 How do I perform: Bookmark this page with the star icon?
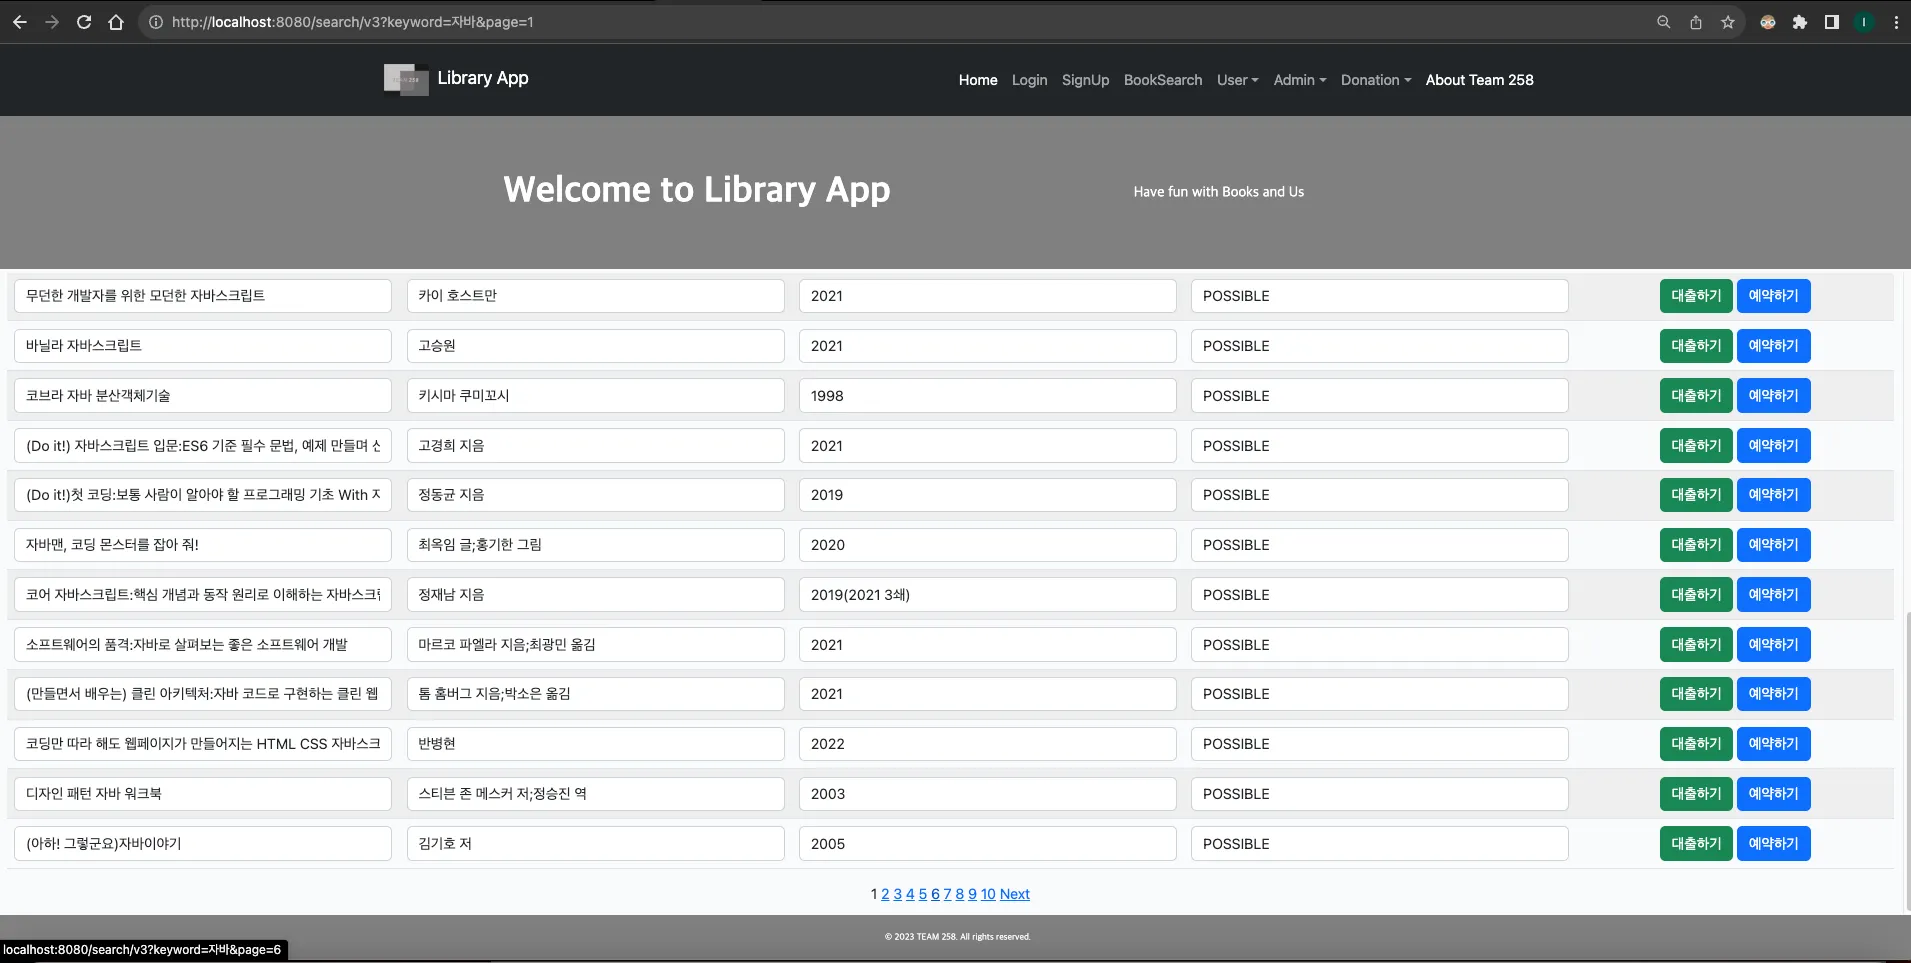1728,22
